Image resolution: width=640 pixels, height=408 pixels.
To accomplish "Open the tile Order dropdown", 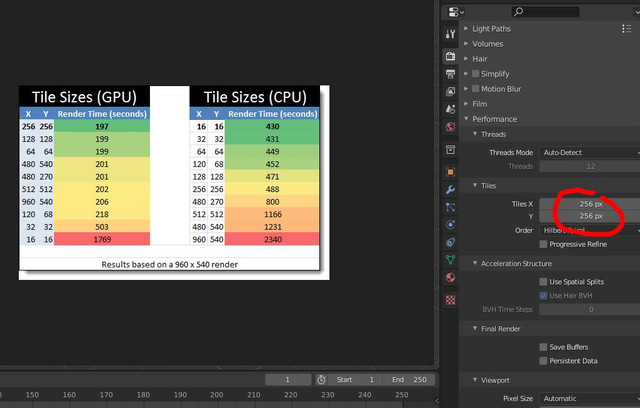I will [x=589, y=230].
